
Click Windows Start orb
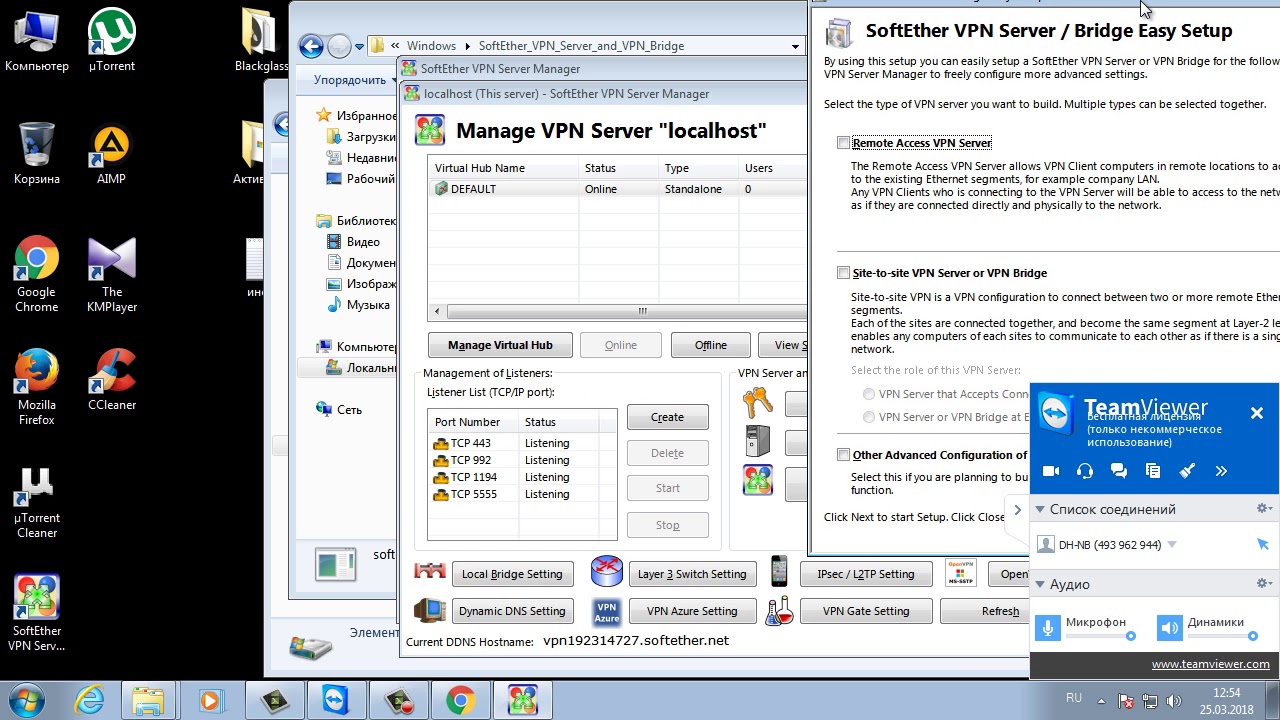point(26,699)
